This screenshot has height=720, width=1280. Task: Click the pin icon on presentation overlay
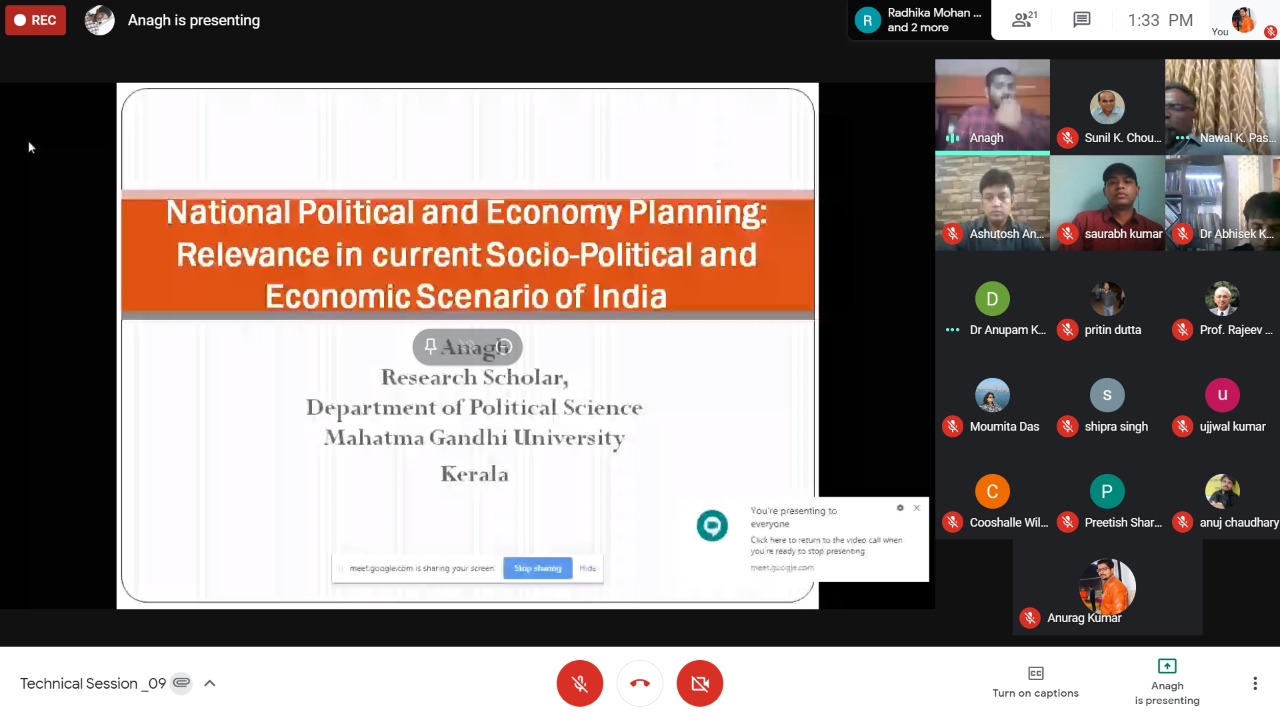430,347
